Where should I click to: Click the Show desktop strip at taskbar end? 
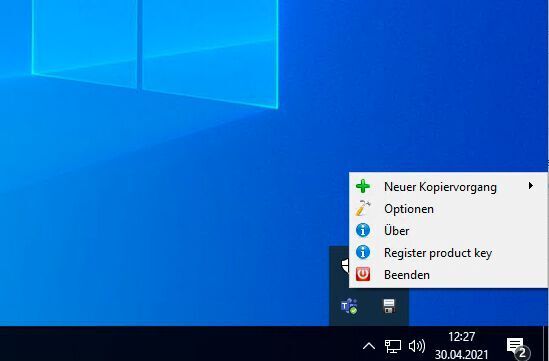coord(545,343)
